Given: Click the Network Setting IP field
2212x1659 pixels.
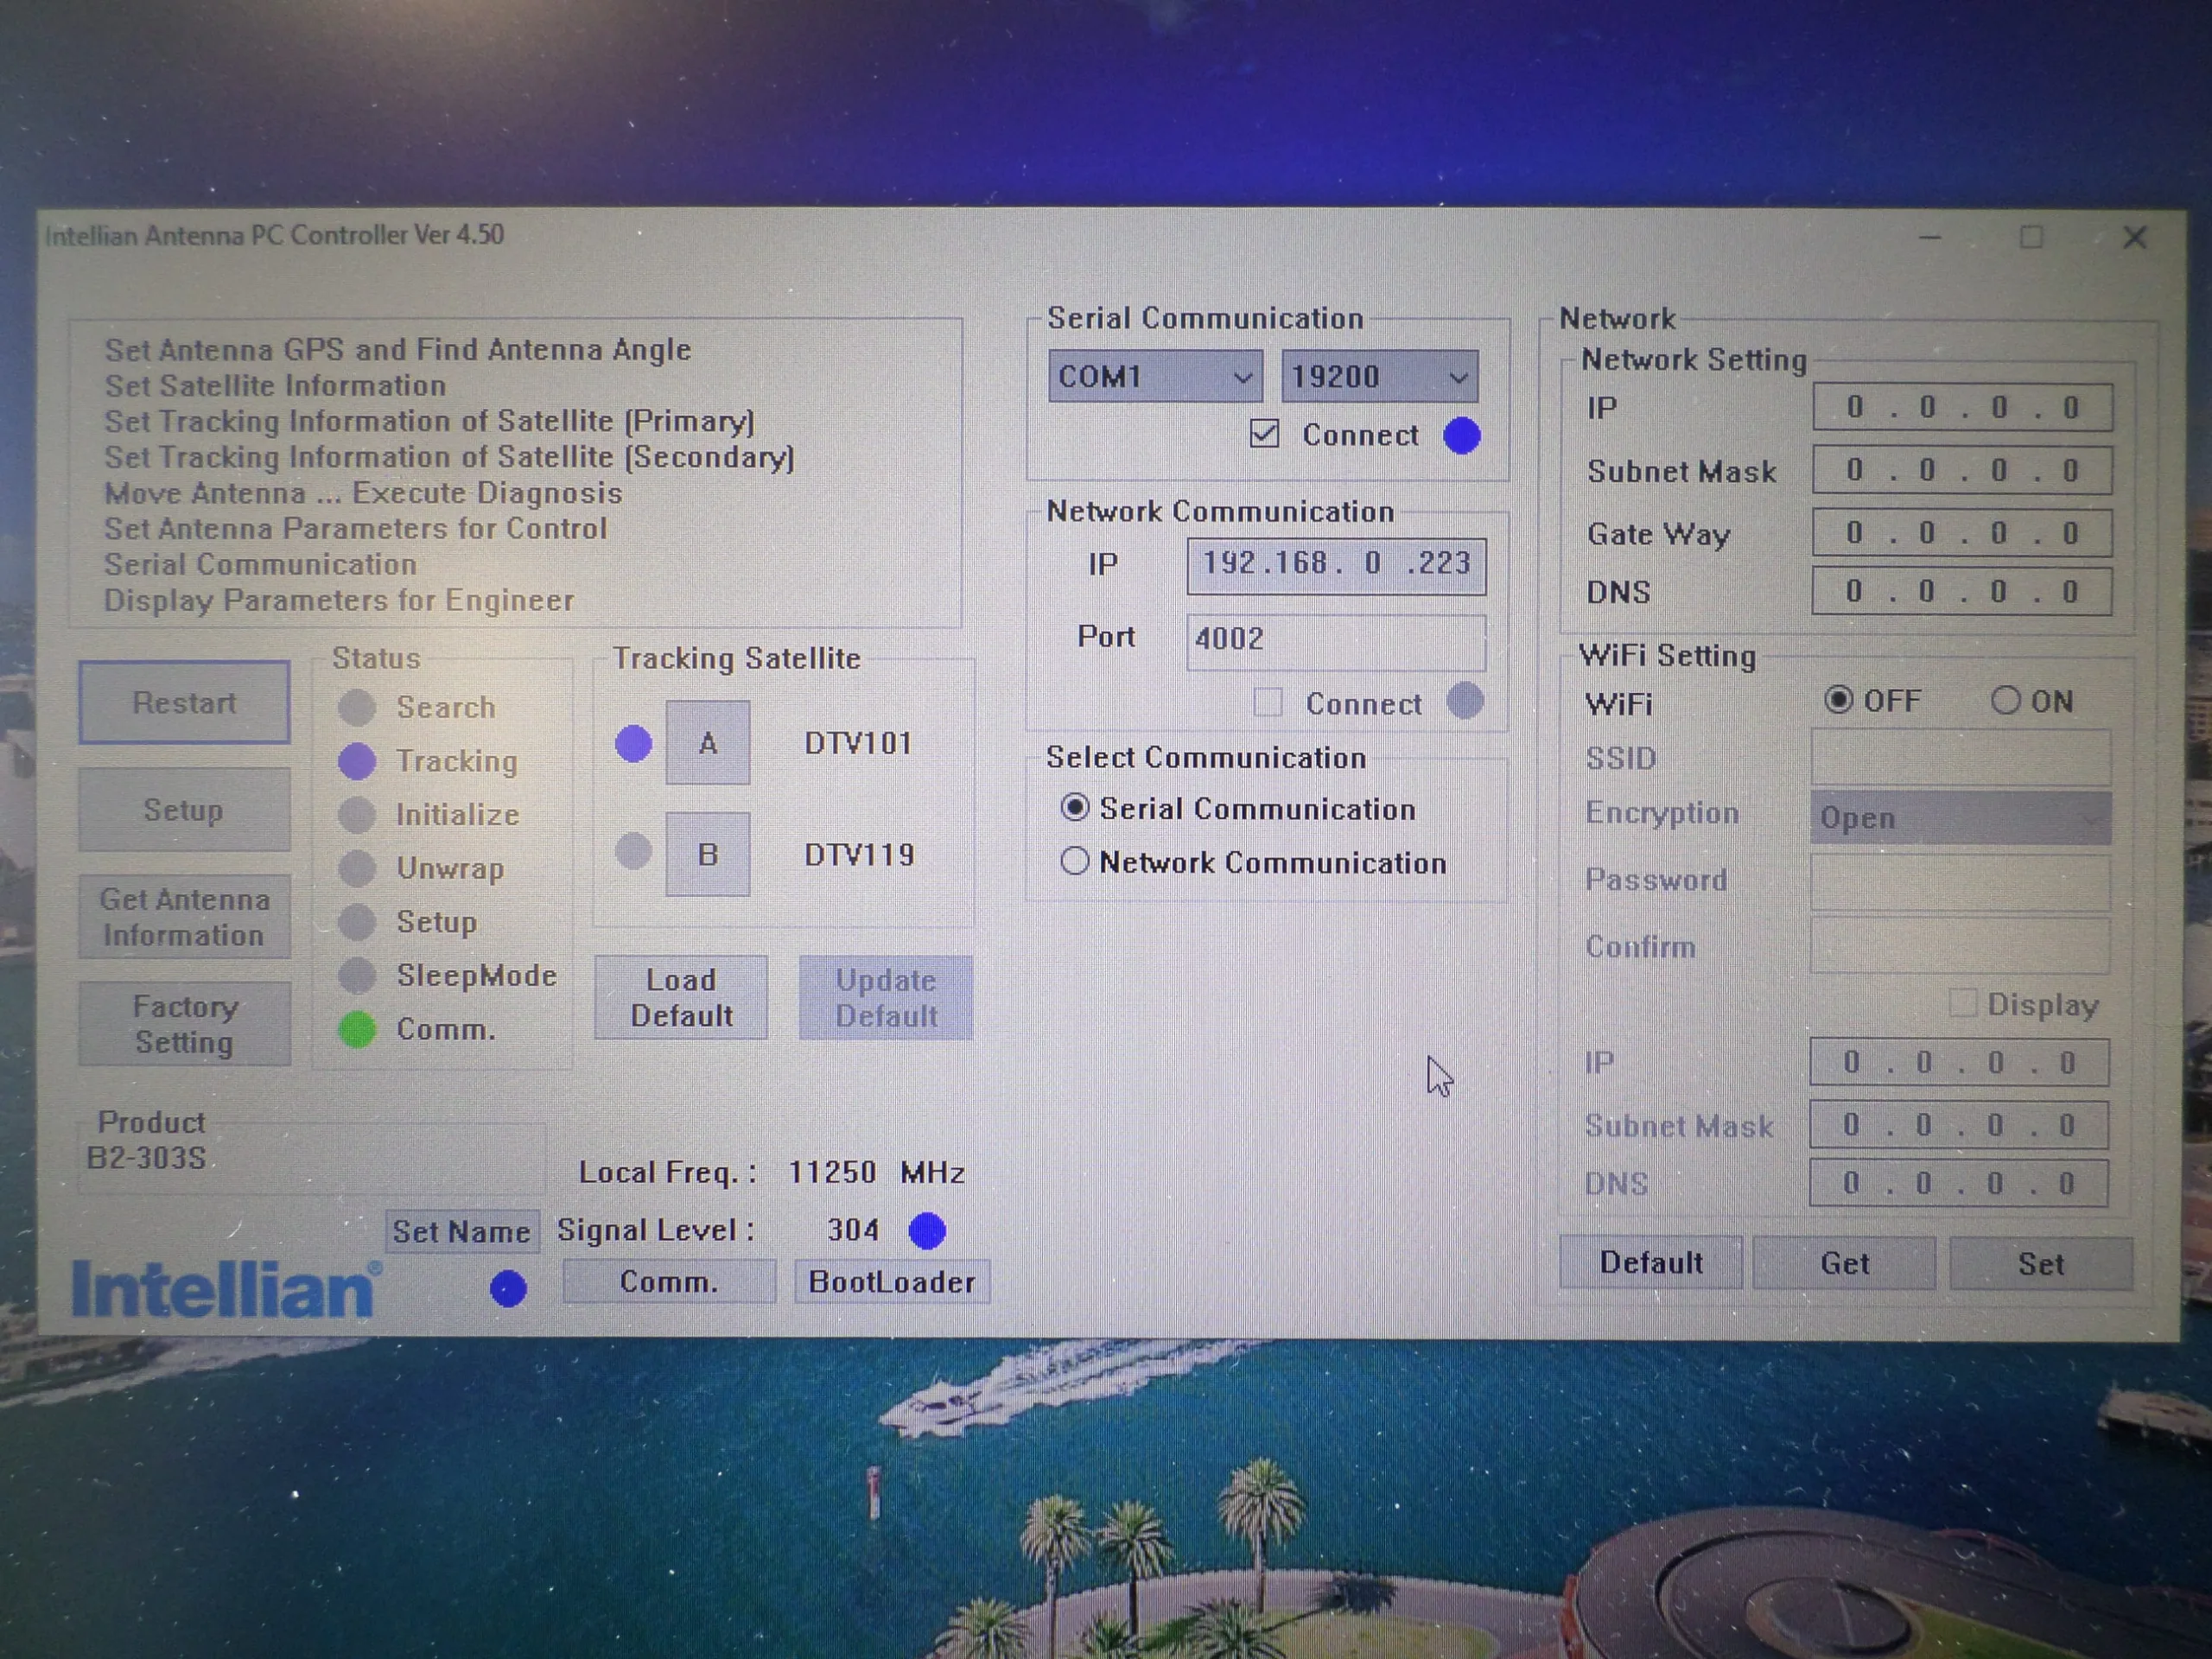Looking at the screenshot, I should click(1962, 408).
